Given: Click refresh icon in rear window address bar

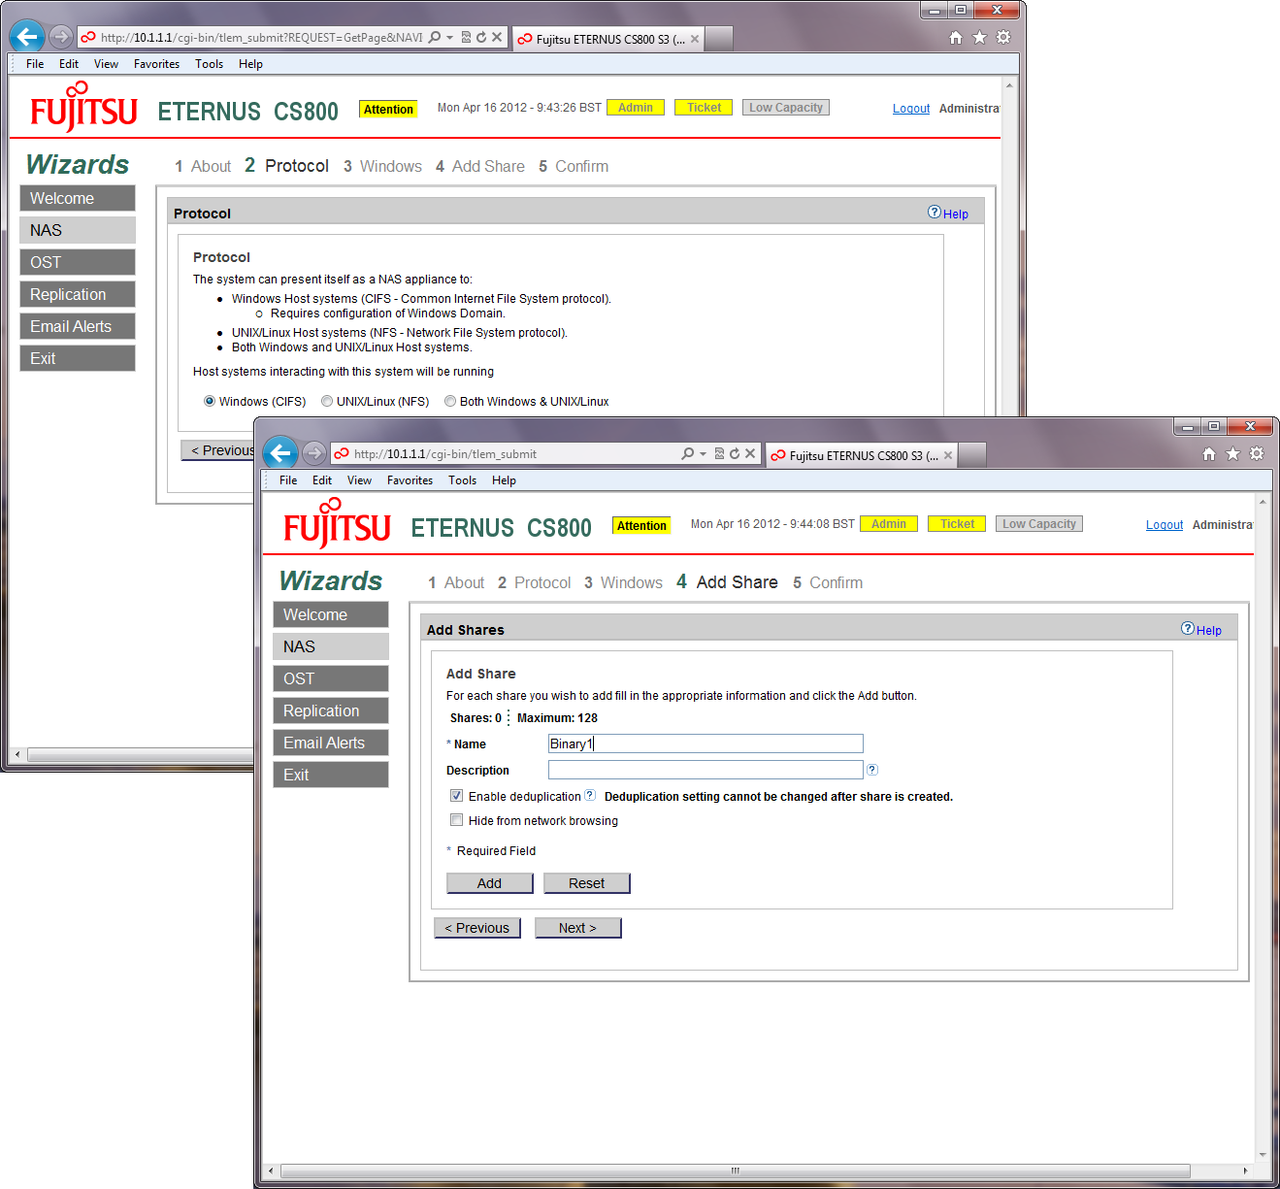Looking at the screenshot, I should (x=481, y=37).
